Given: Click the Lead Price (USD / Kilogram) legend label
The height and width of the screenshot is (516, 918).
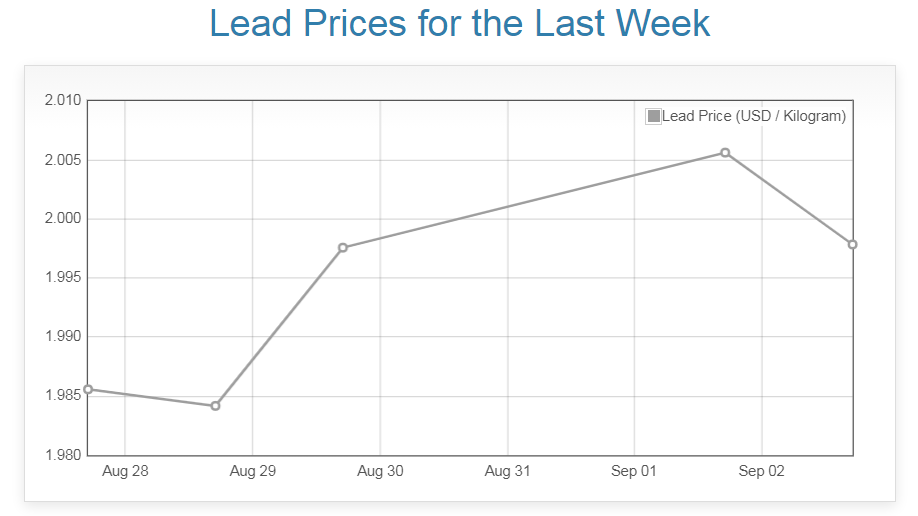Looking at the screenshot, I should point(754,116).
